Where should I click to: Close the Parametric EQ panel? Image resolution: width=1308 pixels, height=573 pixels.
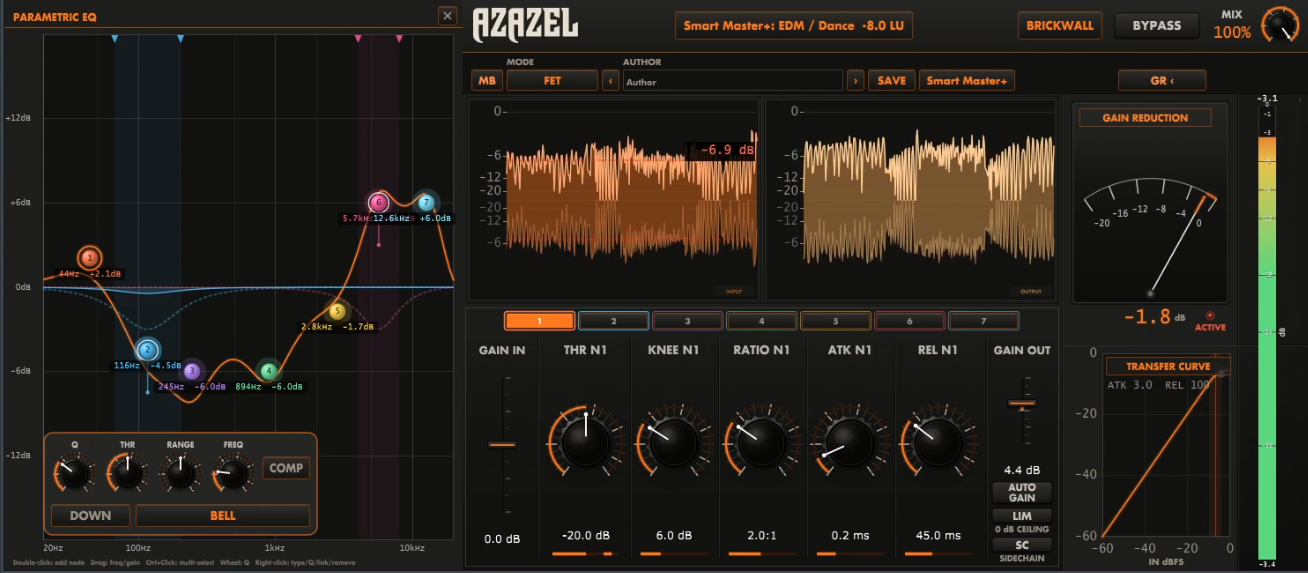coord(447,16)
